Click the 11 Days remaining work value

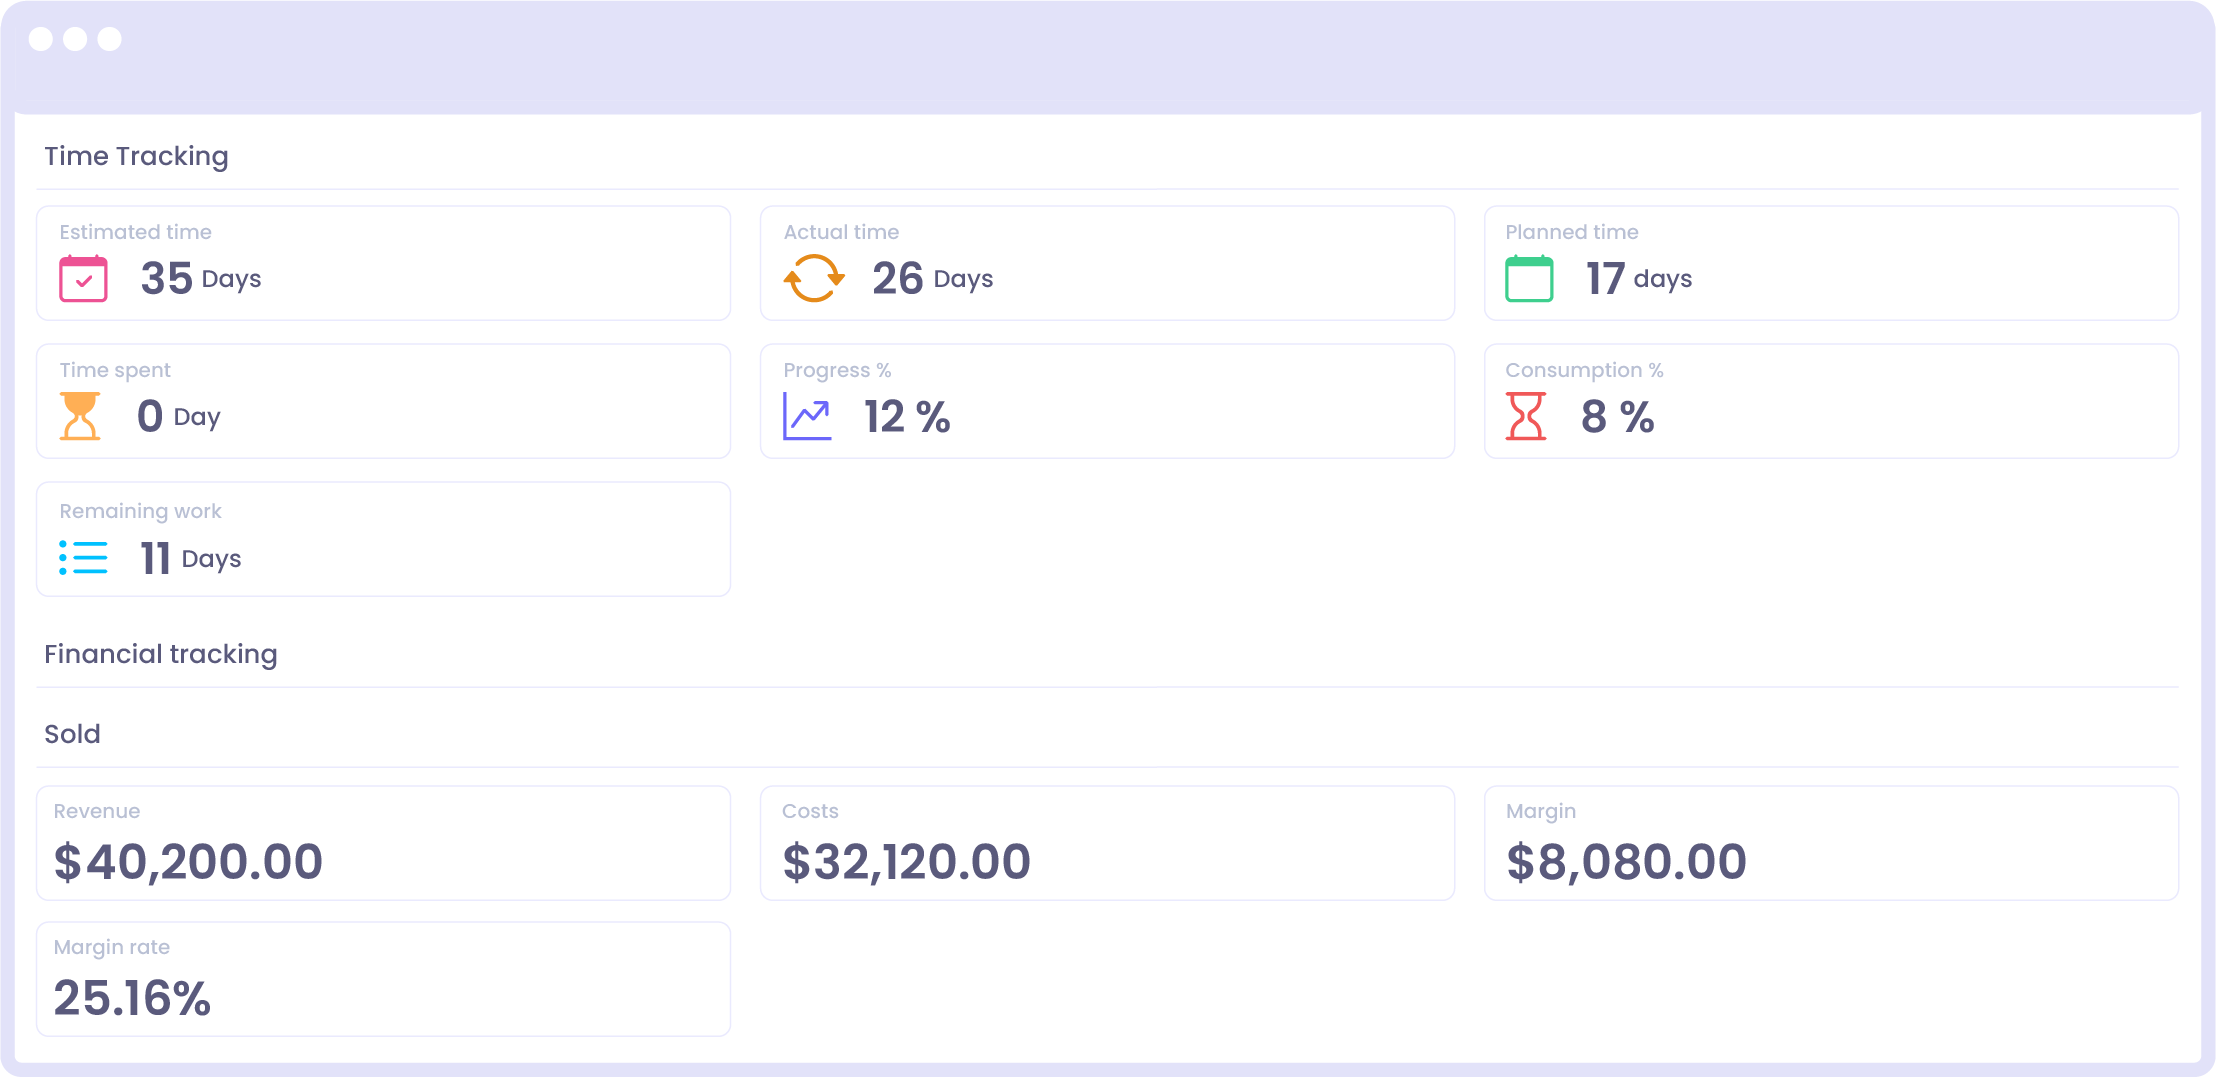[190, 558]
